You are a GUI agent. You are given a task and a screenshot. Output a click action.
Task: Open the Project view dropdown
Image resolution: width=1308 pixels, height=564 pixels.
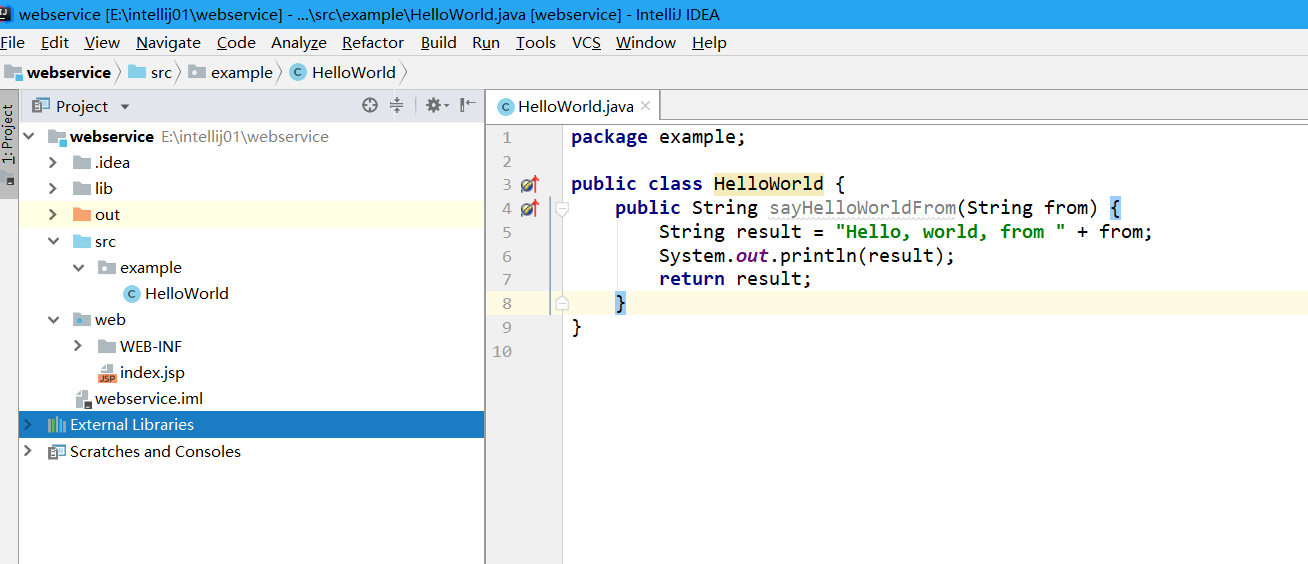click(125, 107)
